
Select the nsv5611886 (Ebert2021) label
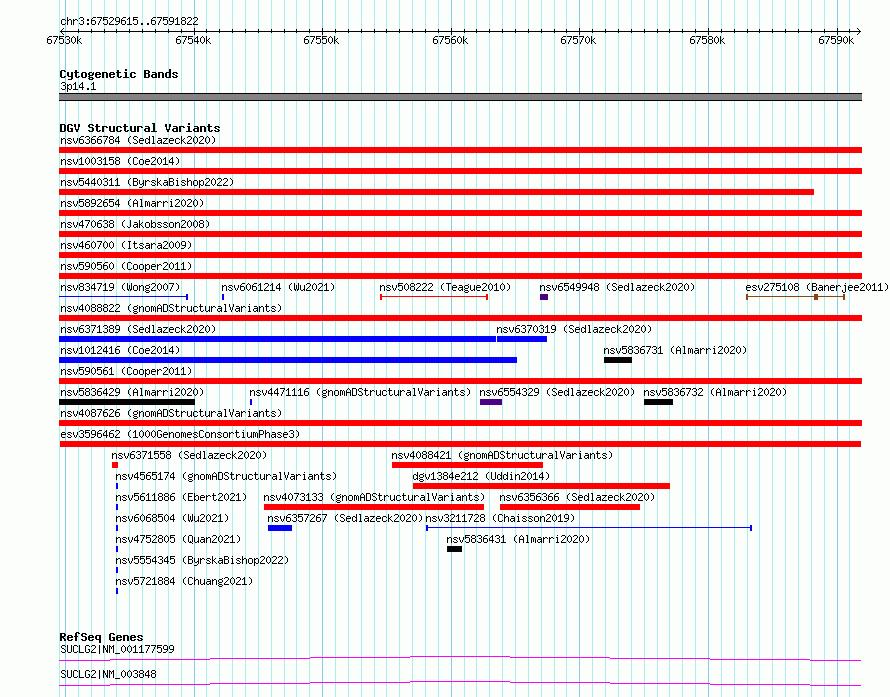pyautogui.click(x=181, y=497)
